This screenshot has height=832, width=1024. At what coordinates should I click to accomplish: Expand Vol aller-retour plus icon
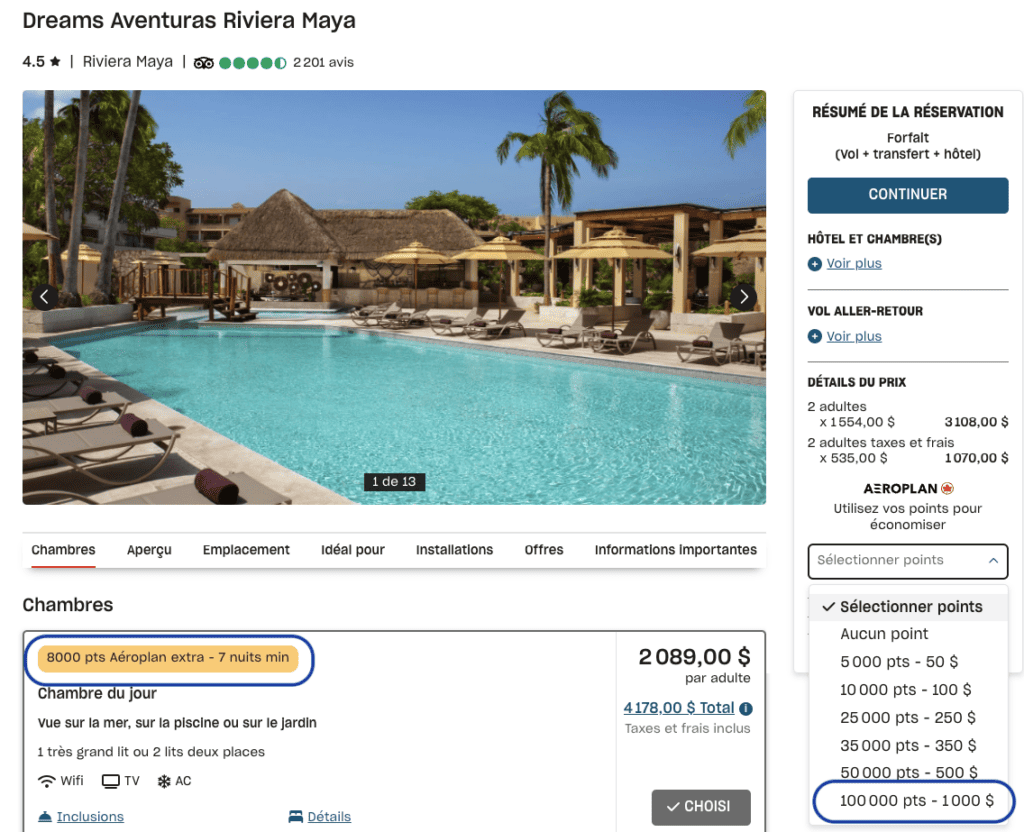[x=815, y=337]
